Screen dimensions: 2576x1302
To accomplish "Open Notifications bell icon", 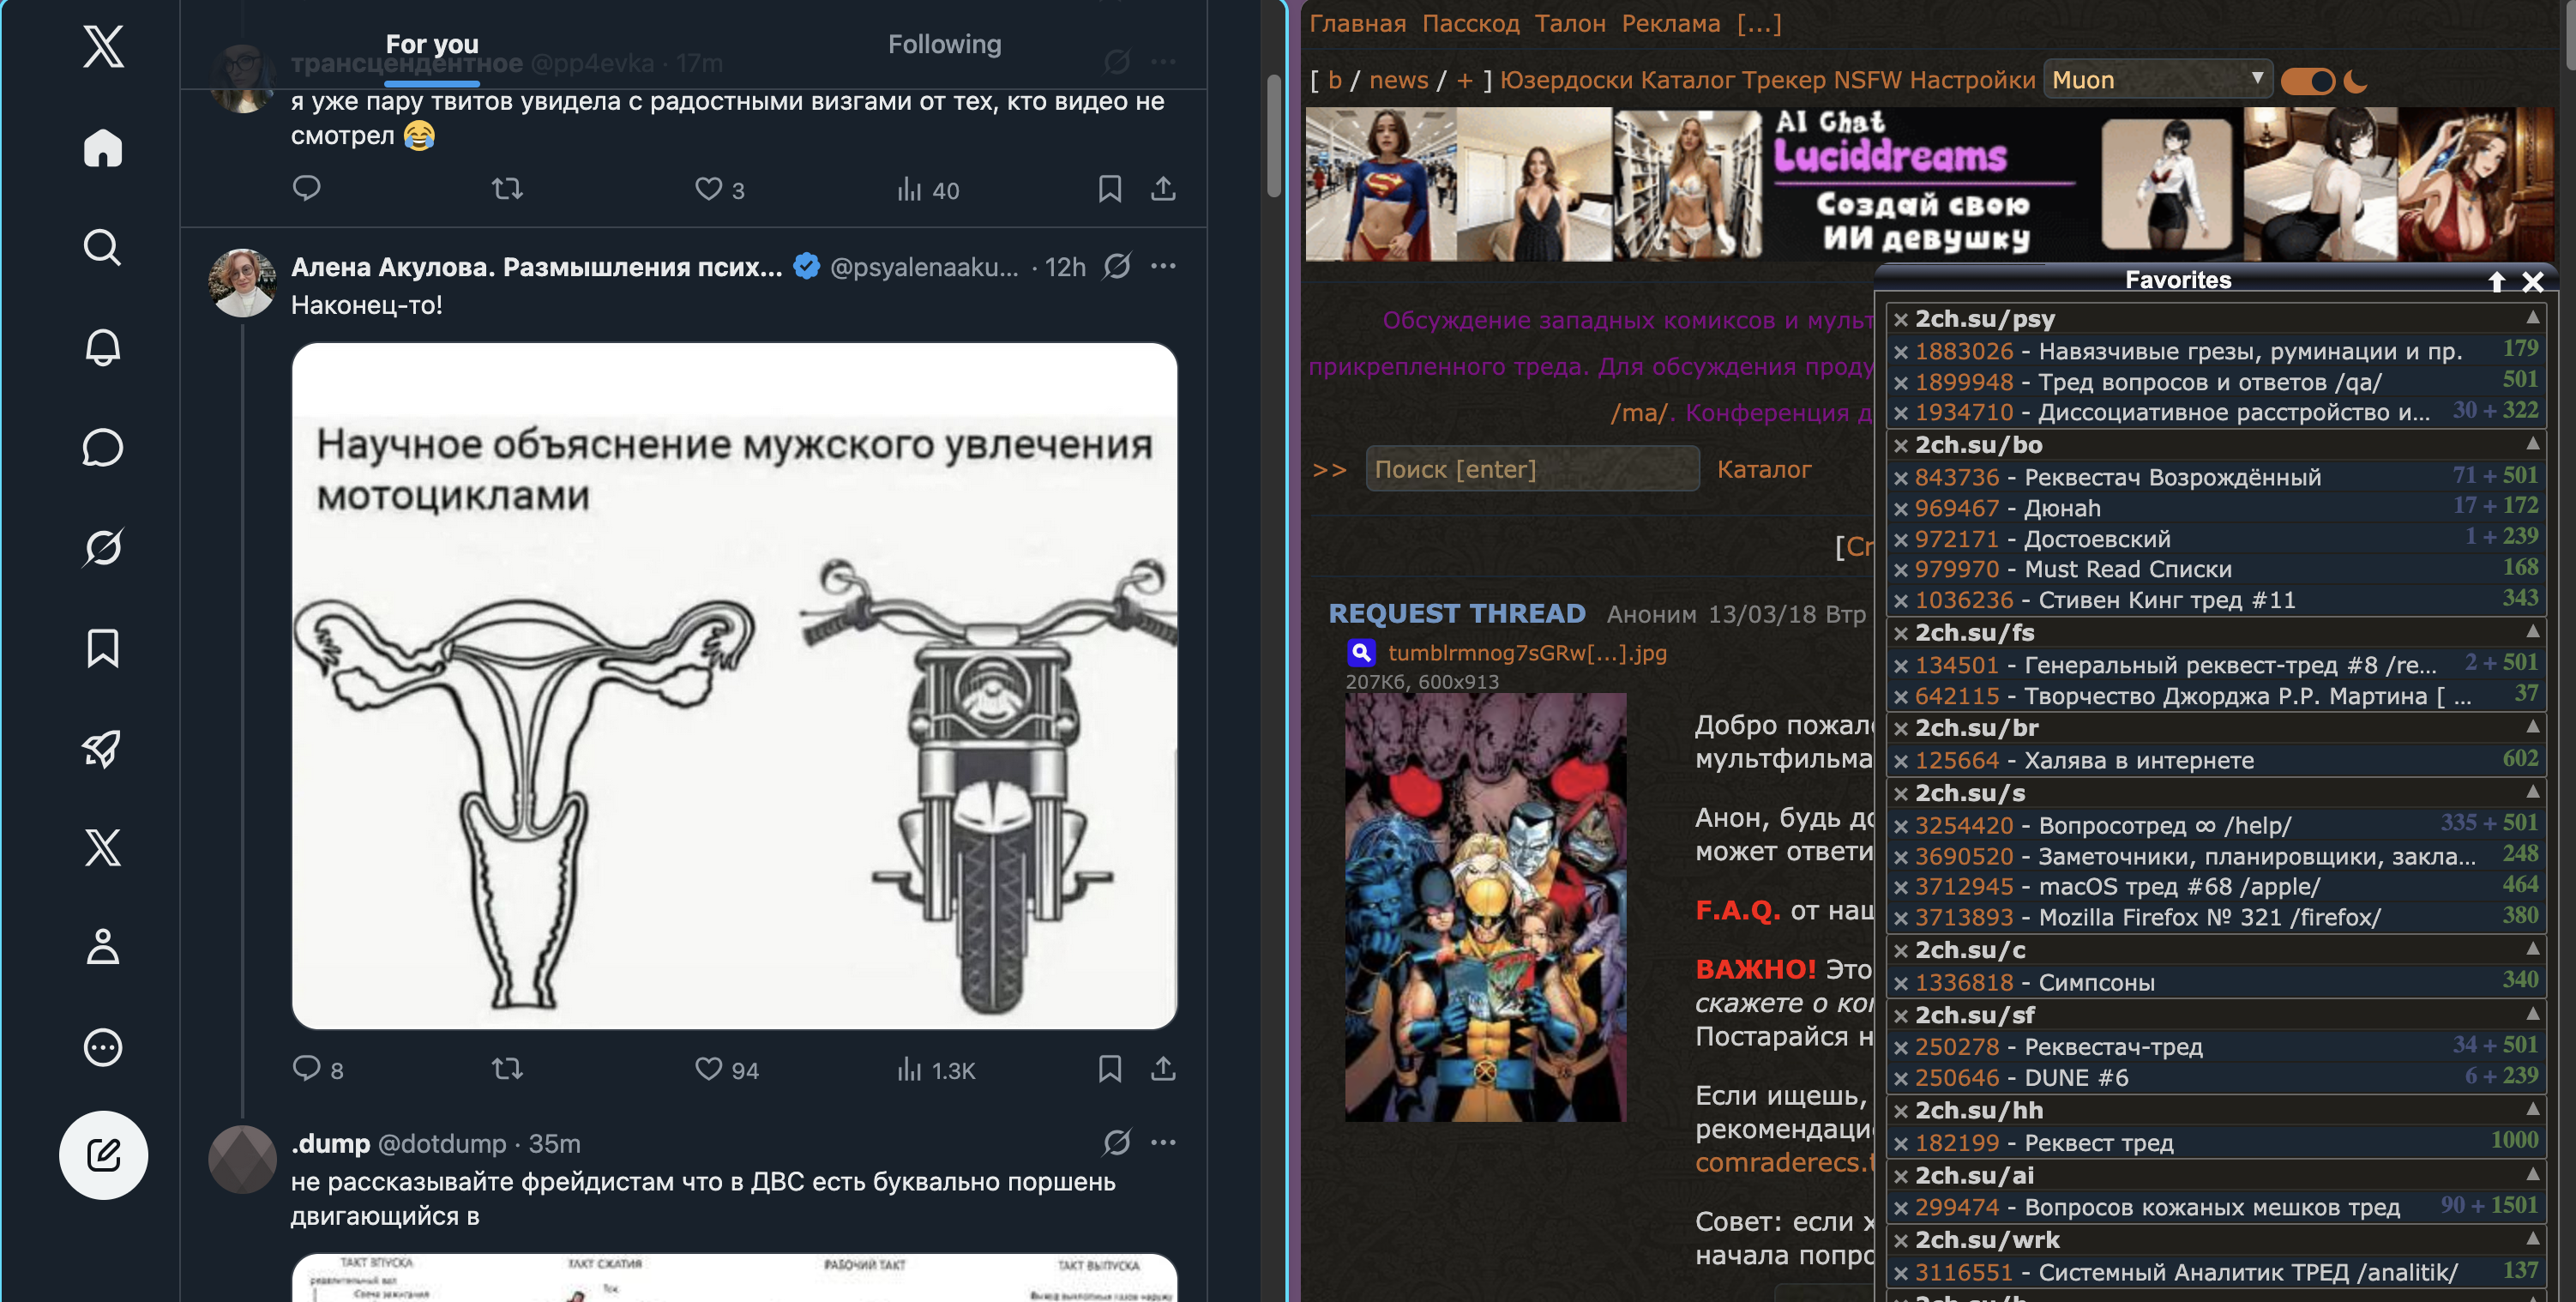I will pyautogui.click(x=103, y=347).
